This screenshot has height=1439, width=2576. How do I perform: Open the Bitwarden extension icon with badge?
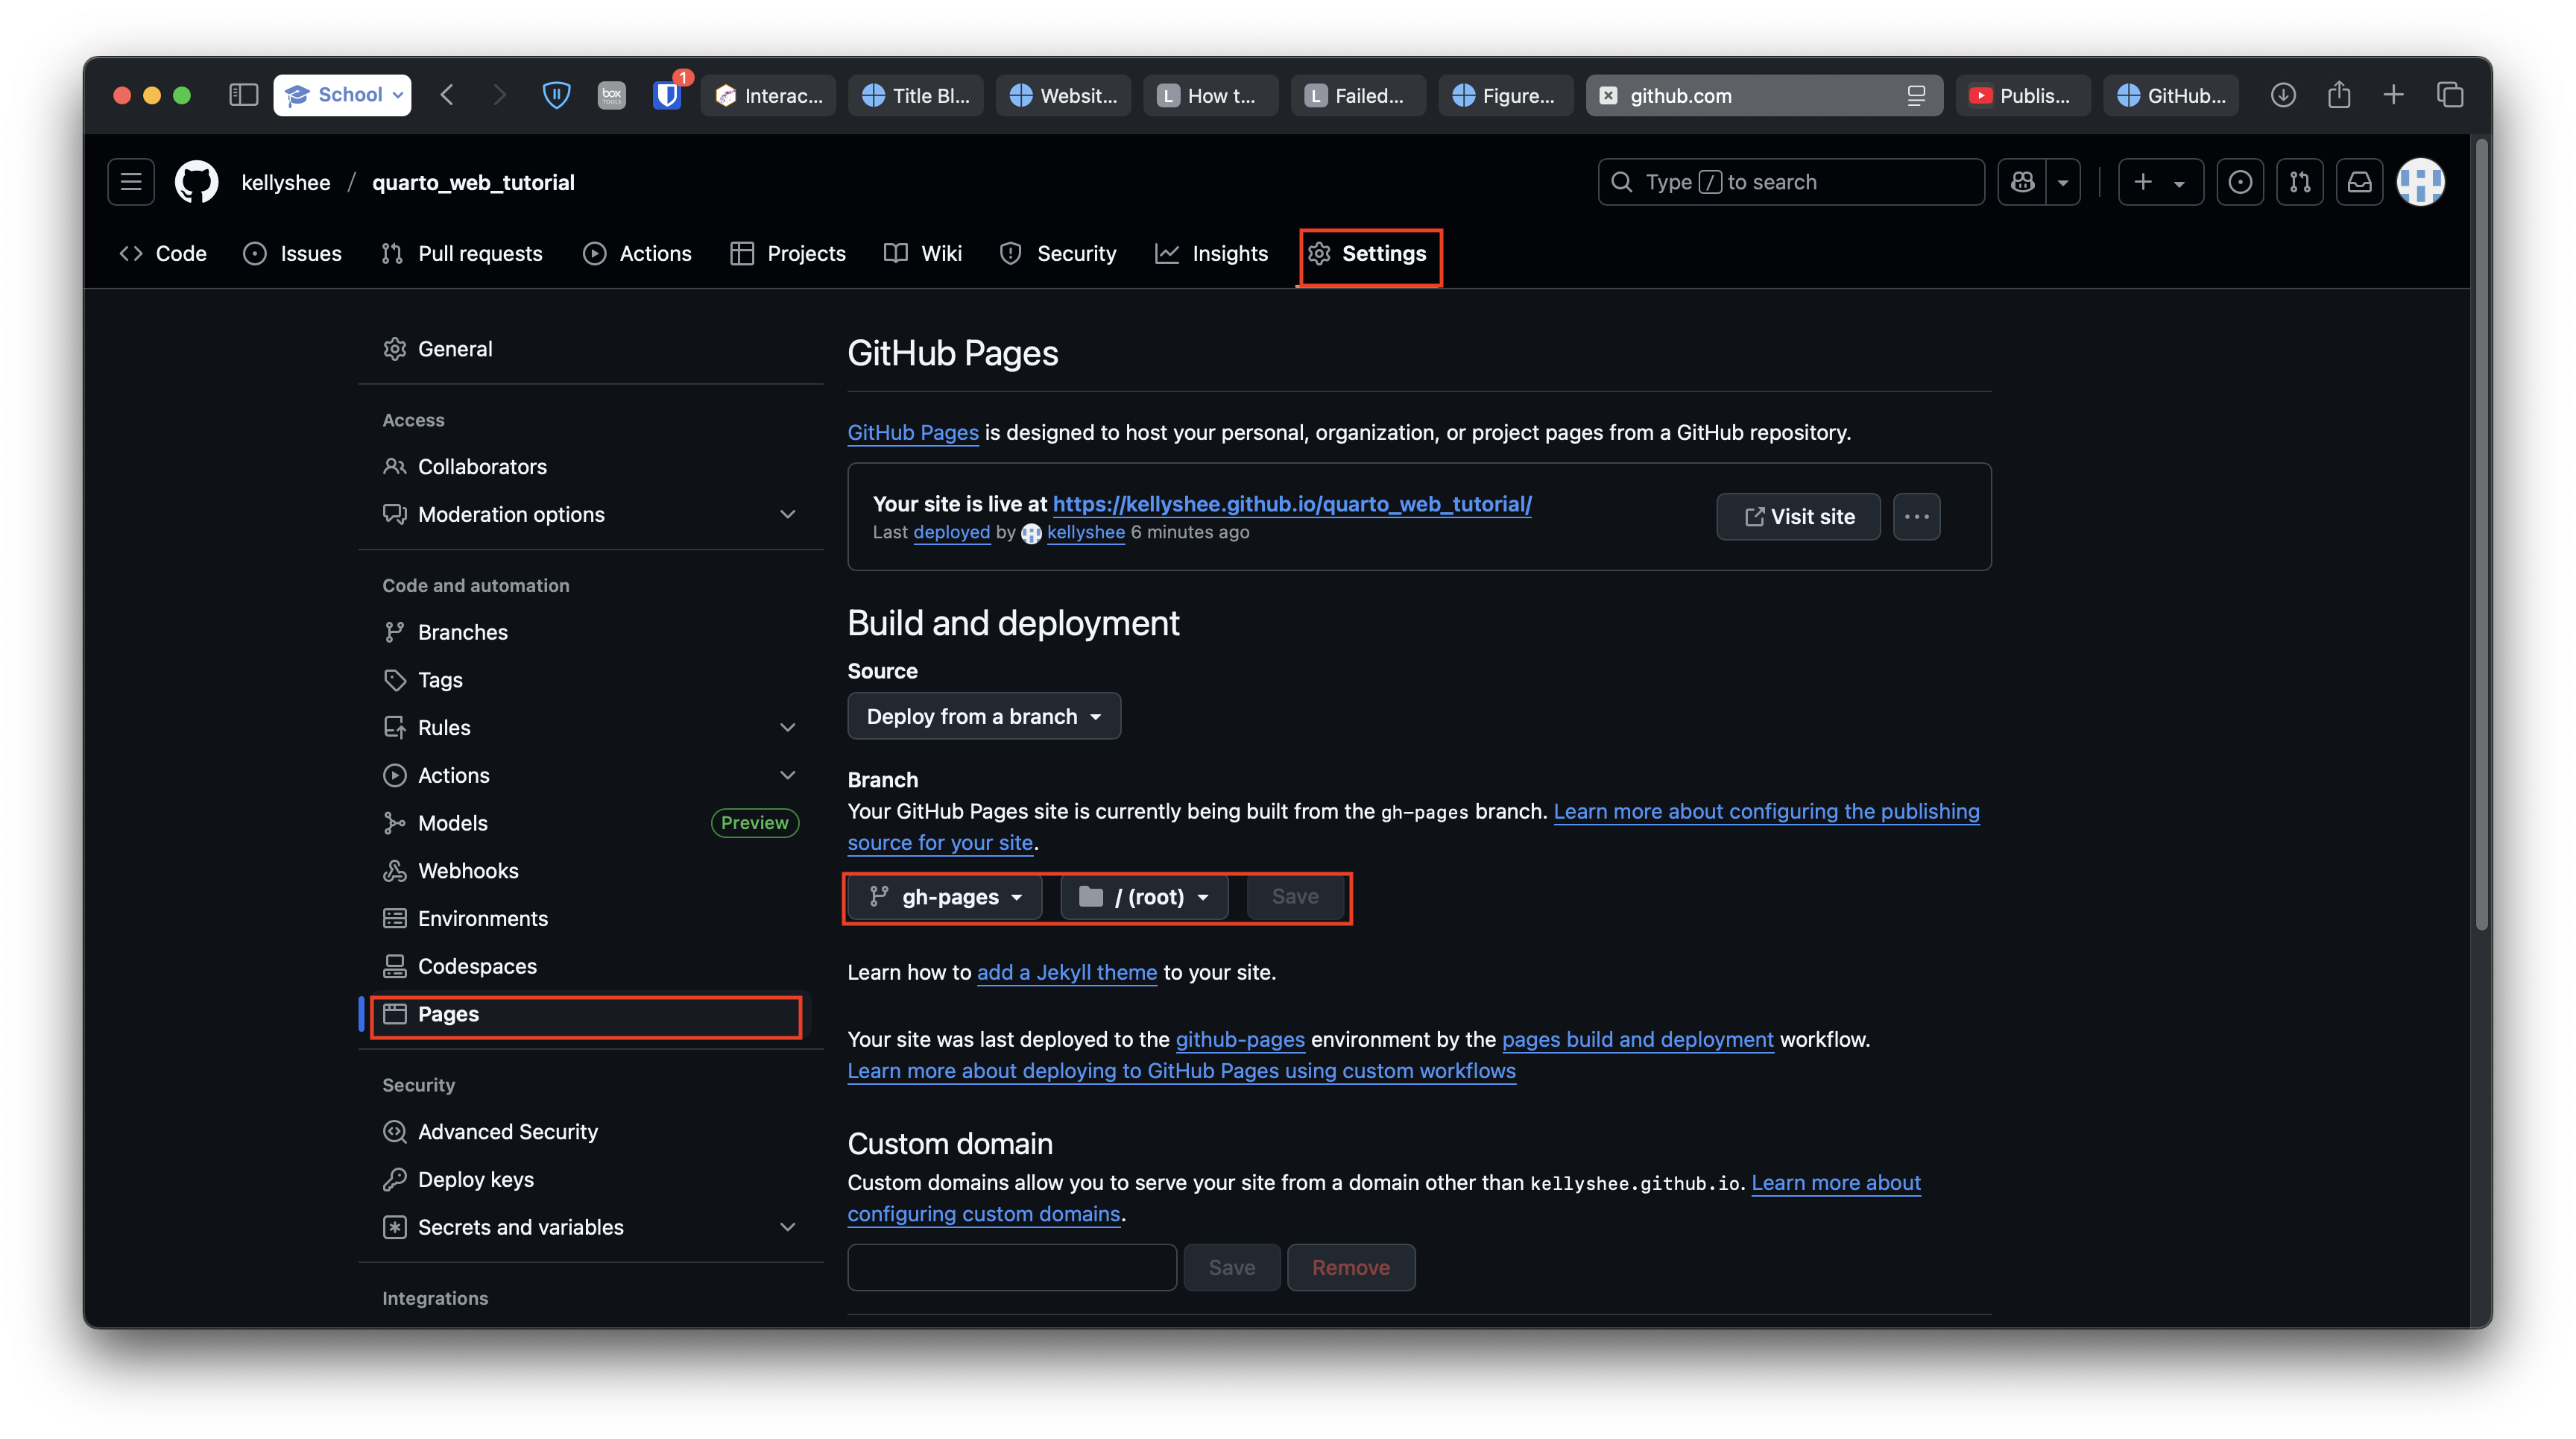(x=668, y=93)
